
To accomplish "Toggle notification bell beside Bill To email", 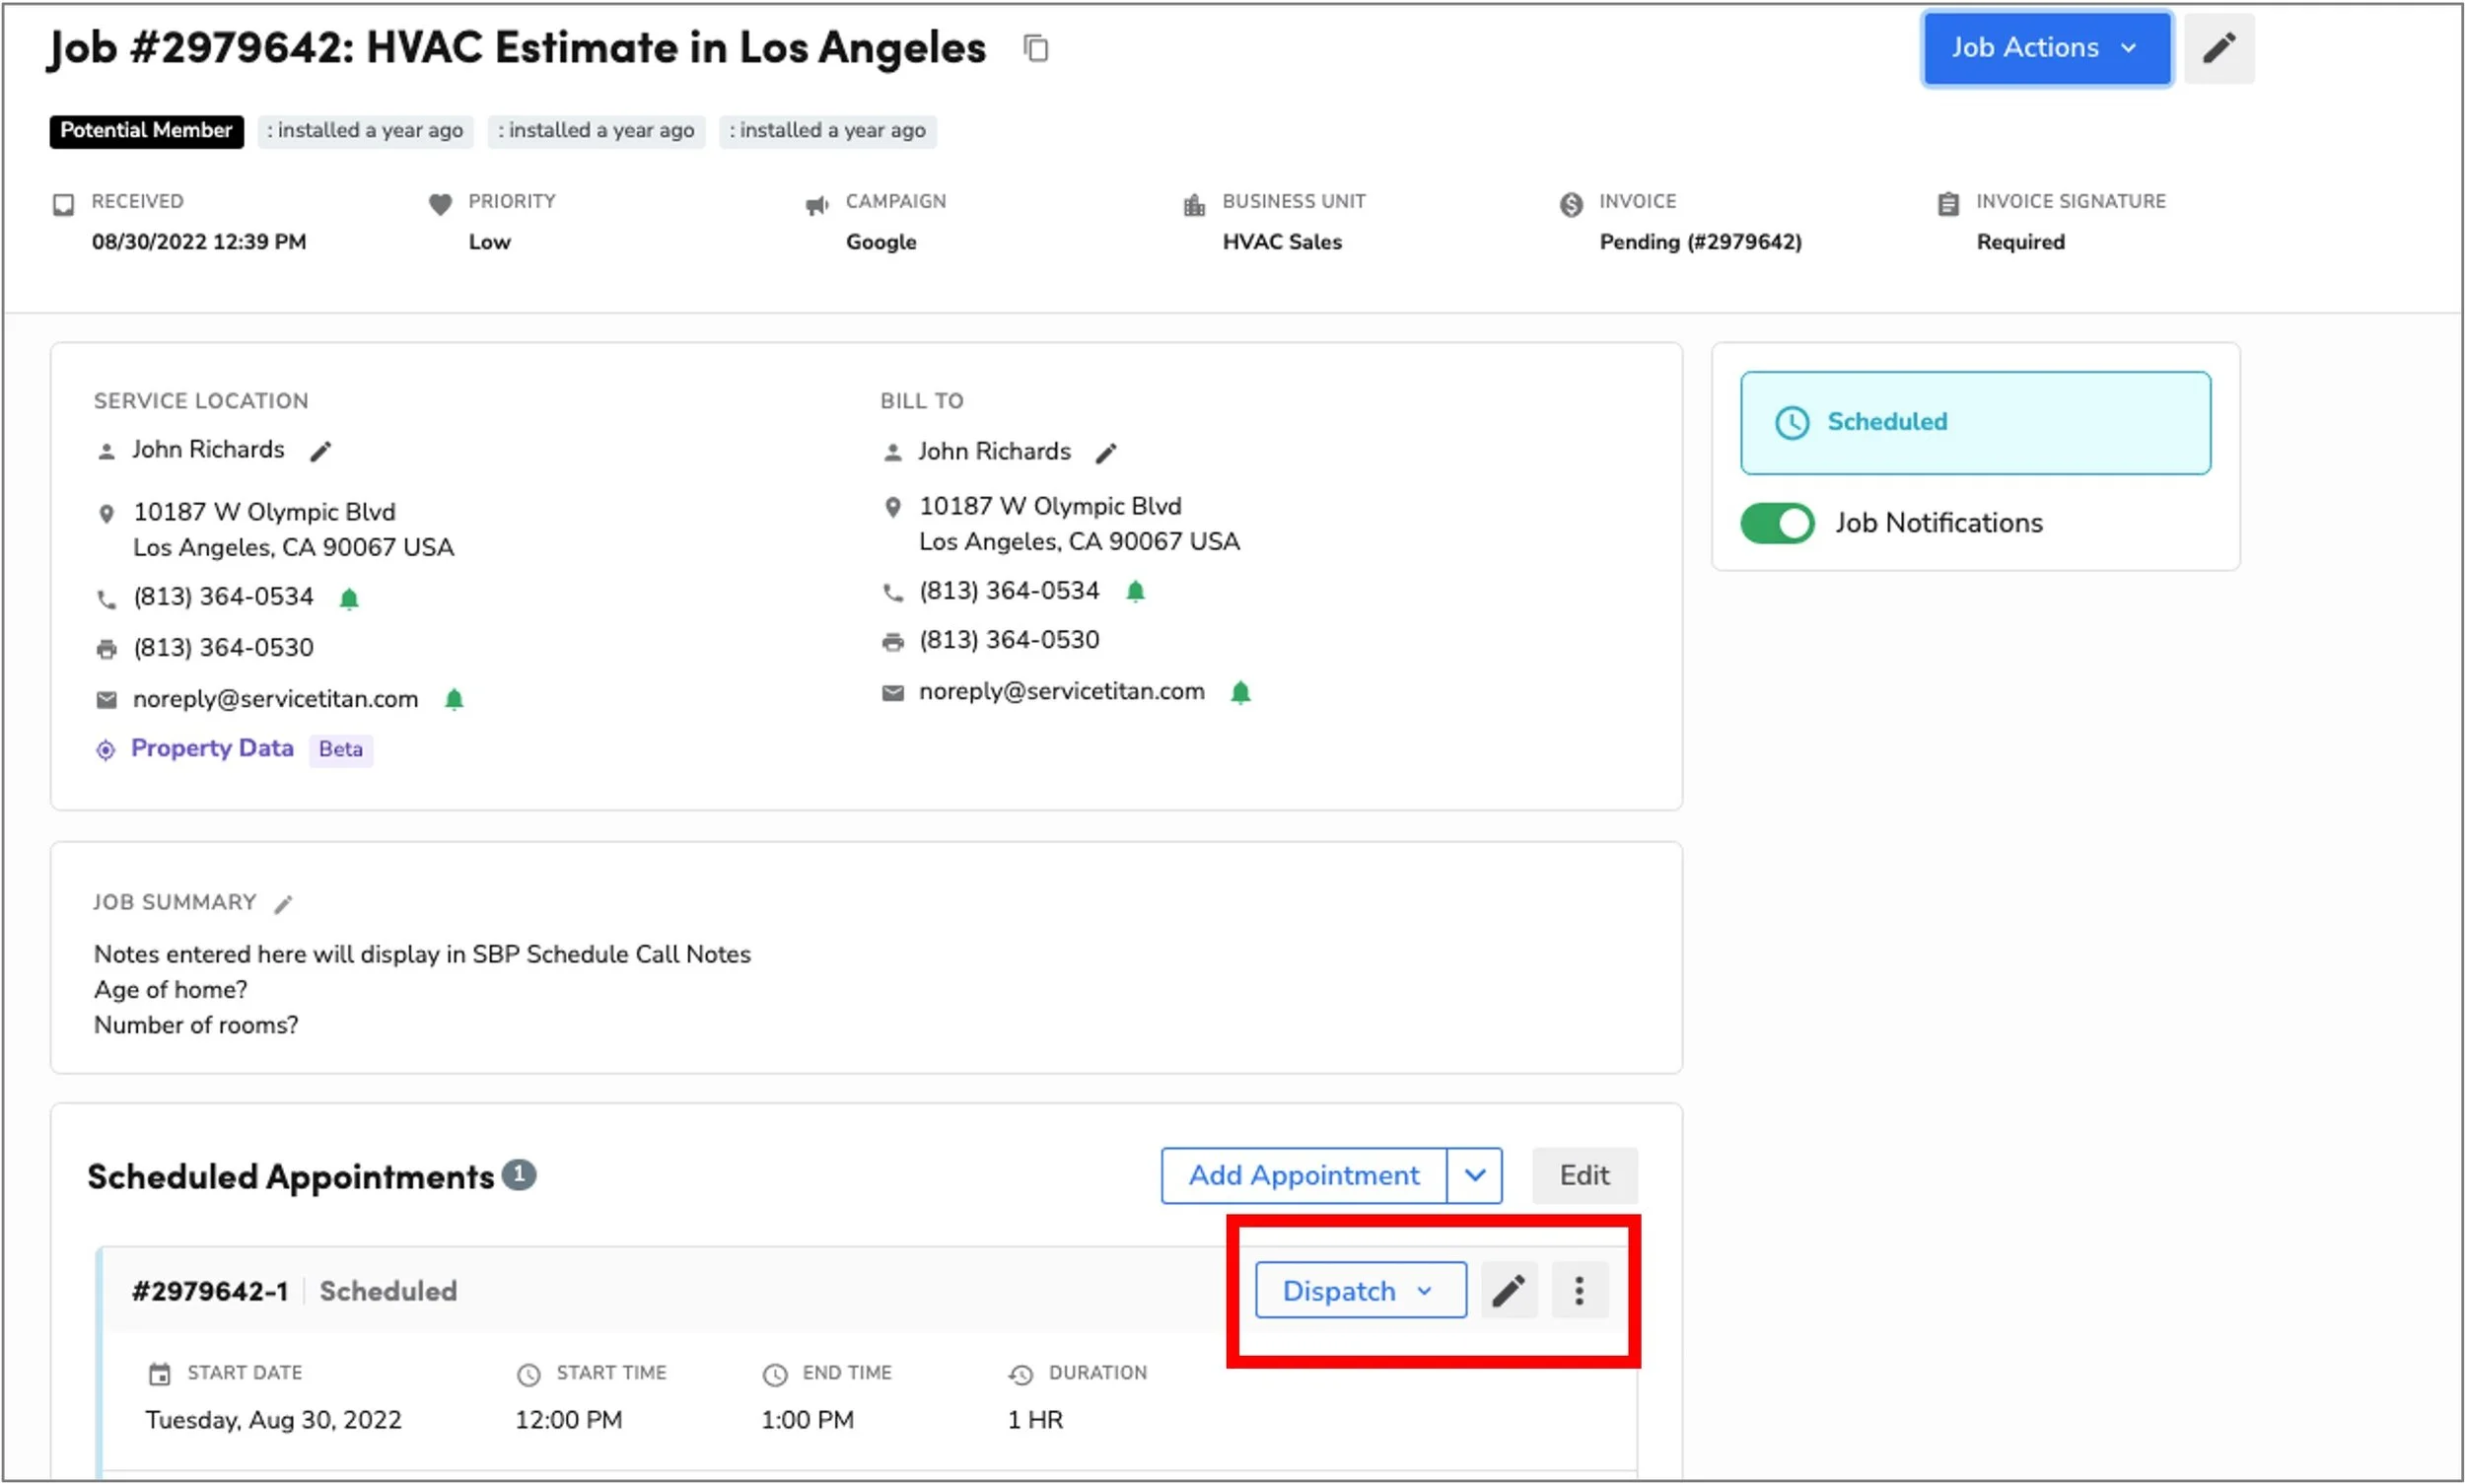I will tap(1240, 692).
